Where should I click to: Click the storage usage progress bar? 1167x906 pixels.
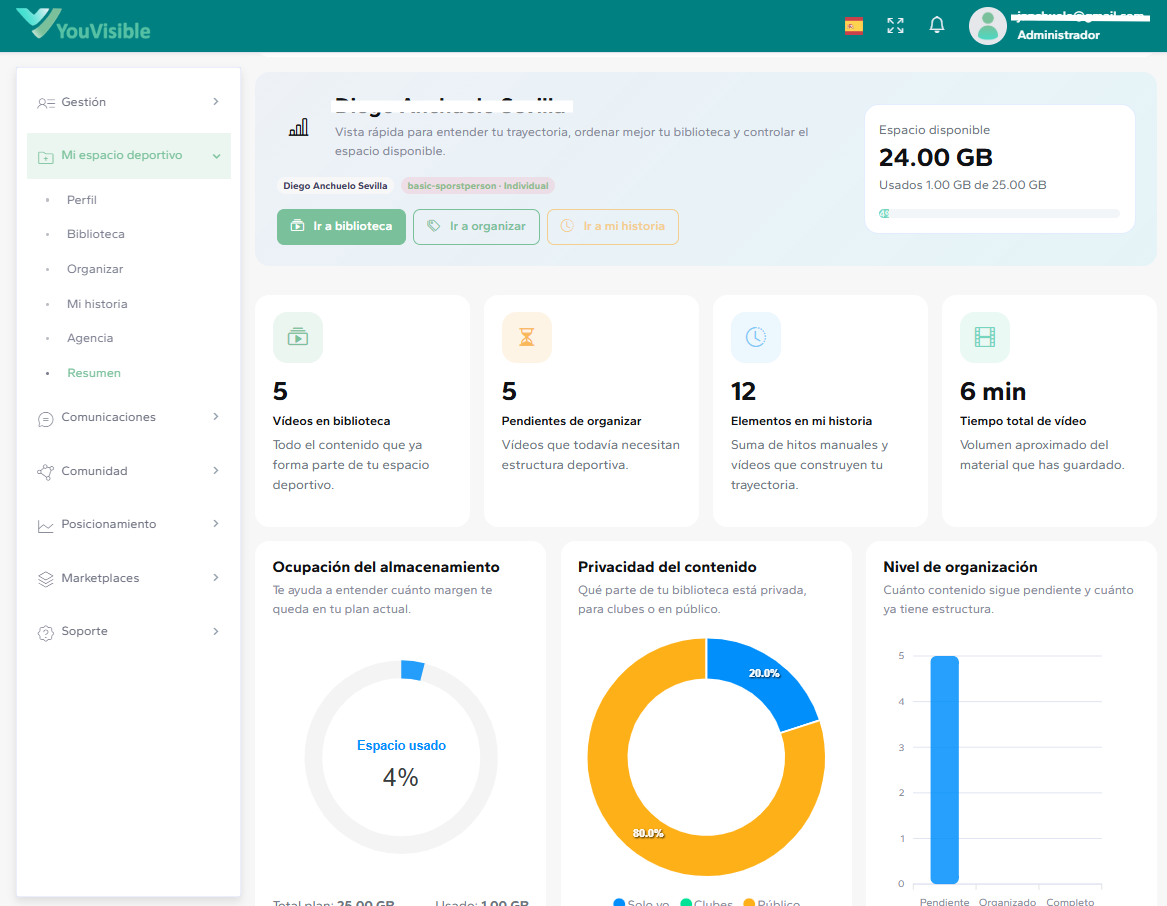click(x=999, y=213)
